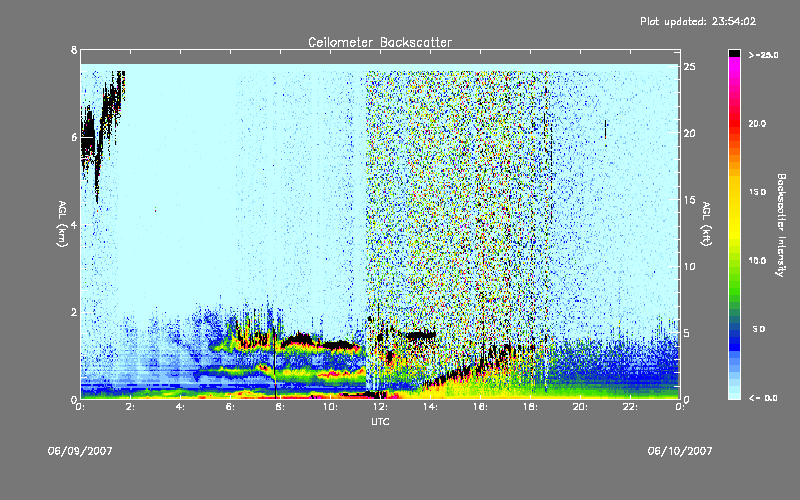Click the '>=25.0' colorbar maximum label
Image resolution: width=800 pixels, height=500 pixels.
764,55
